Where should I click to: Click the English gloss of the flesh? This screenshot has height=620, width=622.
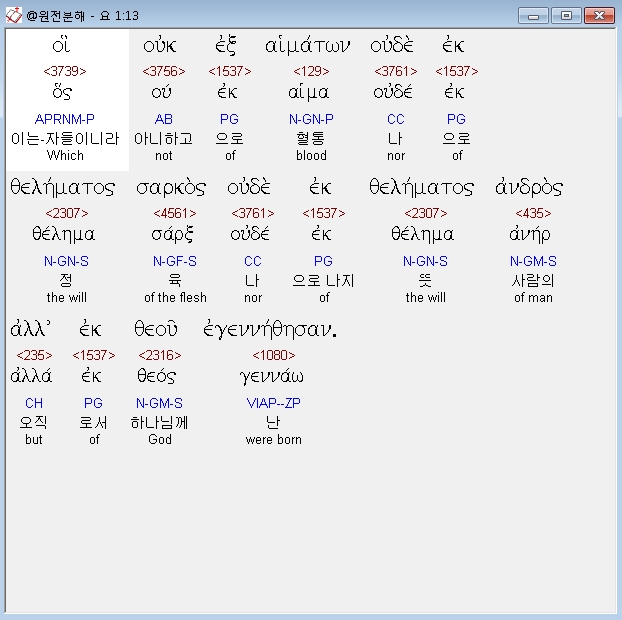coord(175,298)
